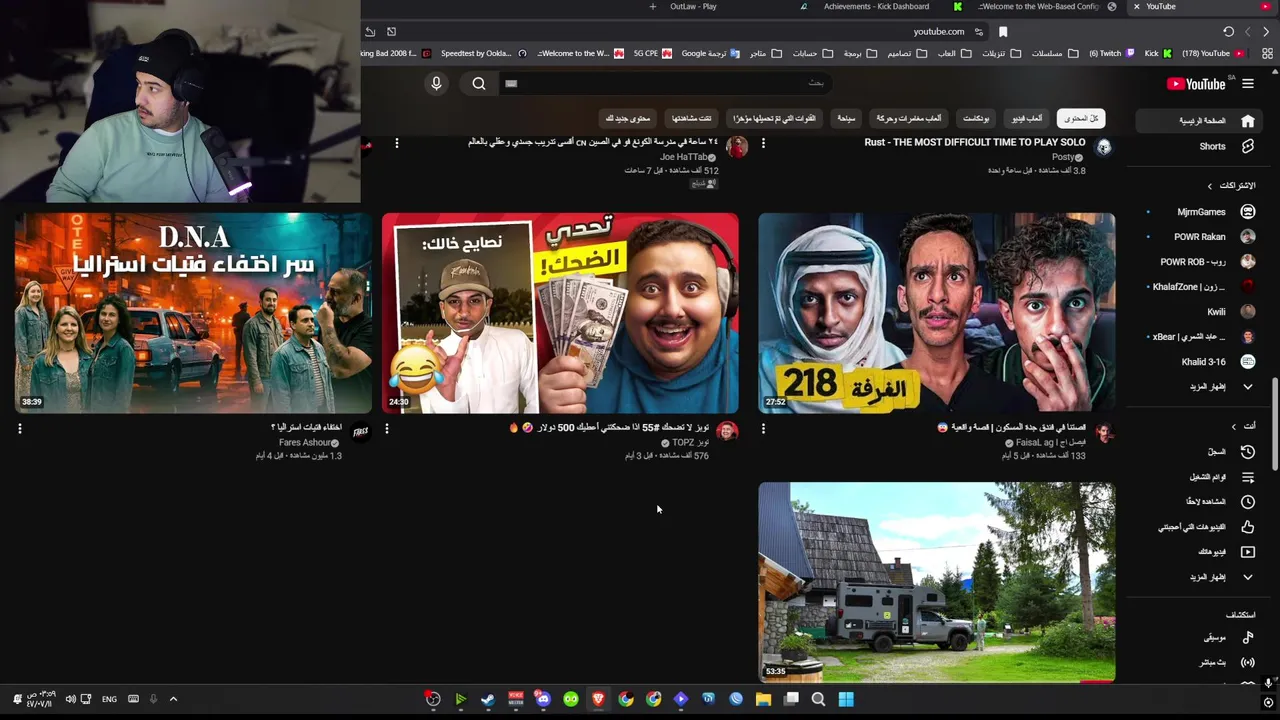Click Fares Ashour channel name

pyautogui.click(x=304, y=442)
